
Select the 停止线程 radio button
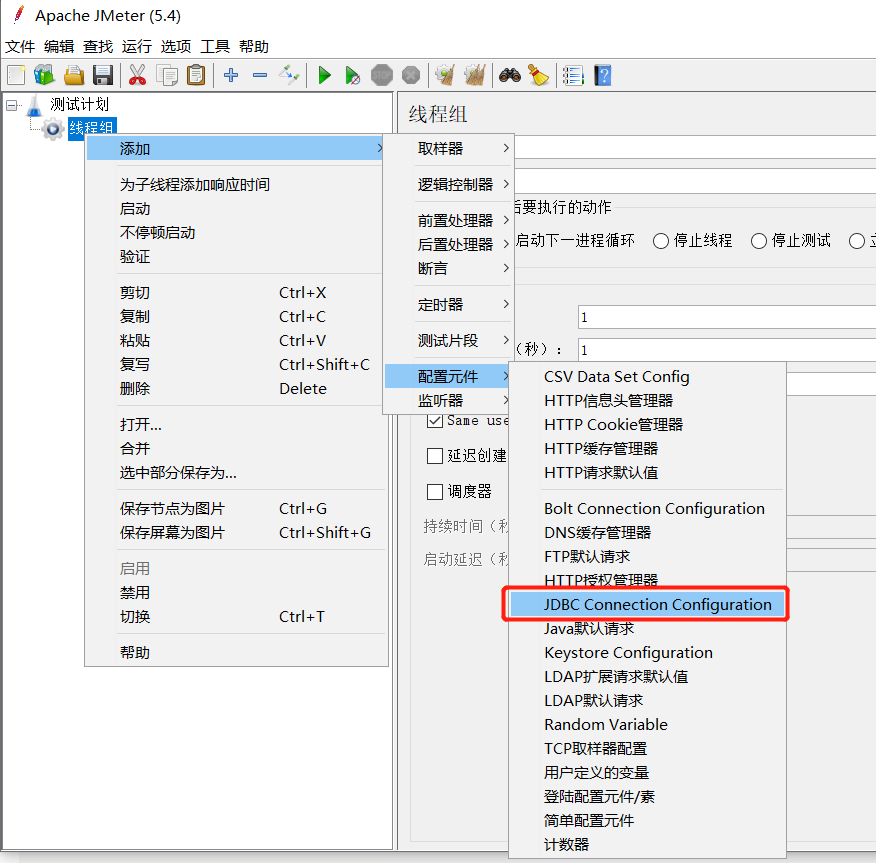[660, 241]
